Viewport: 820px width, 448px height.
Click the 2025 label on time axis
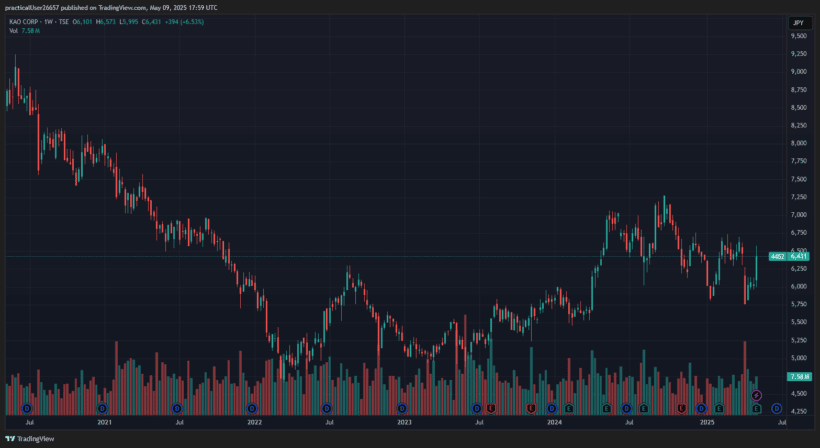click(706, 423)
